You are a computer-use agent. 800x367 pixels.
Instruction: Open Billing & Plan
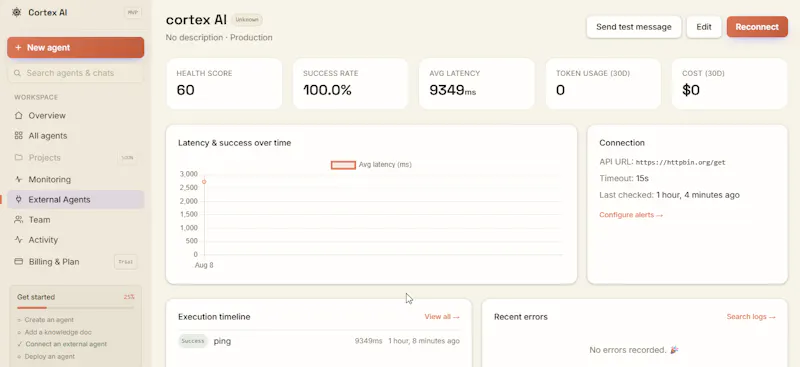[76, 261]
